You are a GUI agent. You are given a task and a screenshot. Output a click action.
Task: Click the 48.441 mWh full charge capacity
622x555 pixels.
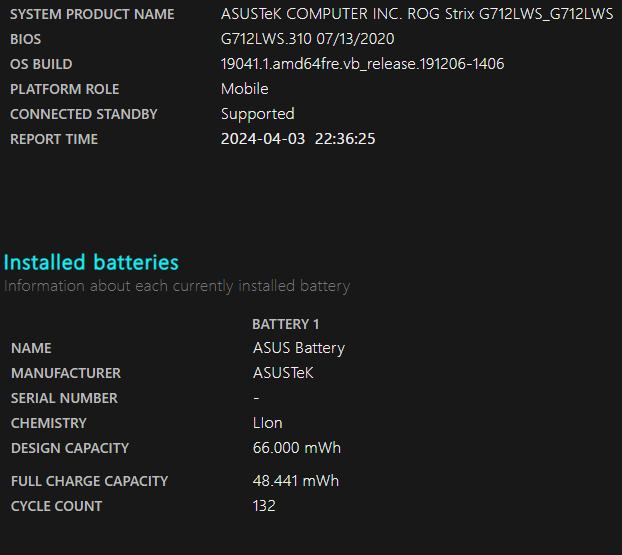(x=295, y=481)
